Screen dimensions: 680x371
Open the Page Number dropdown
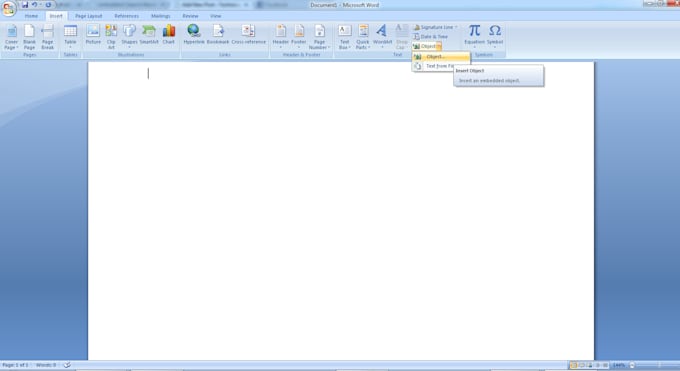pos(319,37)
